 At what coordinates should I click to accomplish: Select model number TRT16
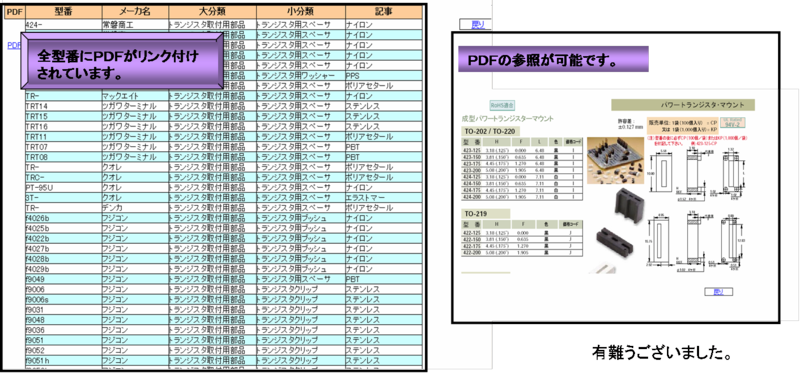(63, 127)
